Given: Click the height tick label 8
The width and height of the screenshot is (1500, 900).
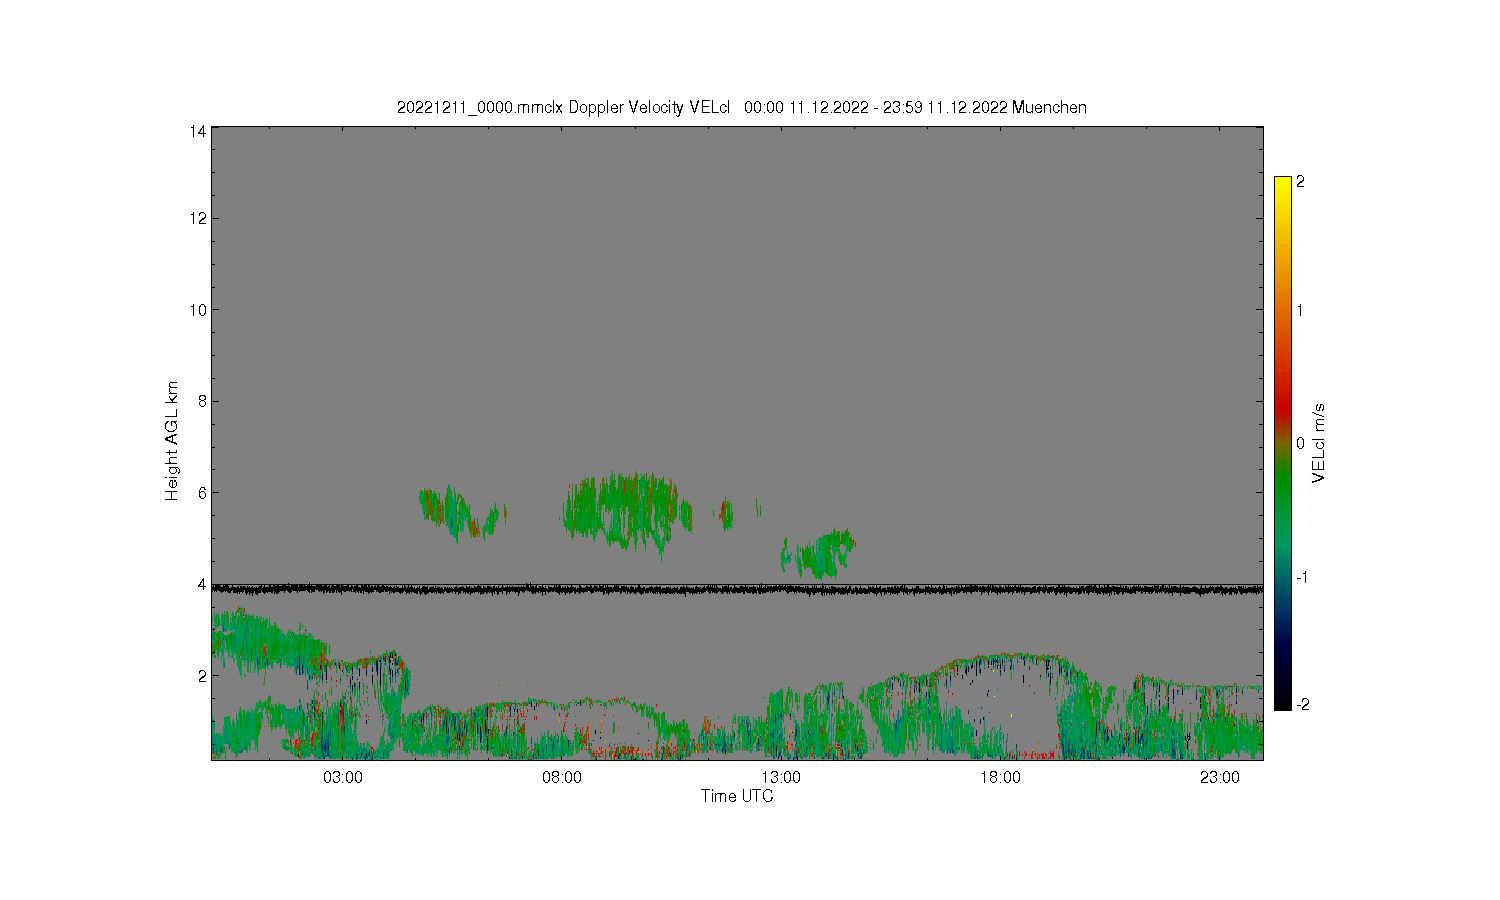Looking at the screenshot, I should [x=202, y=401].
